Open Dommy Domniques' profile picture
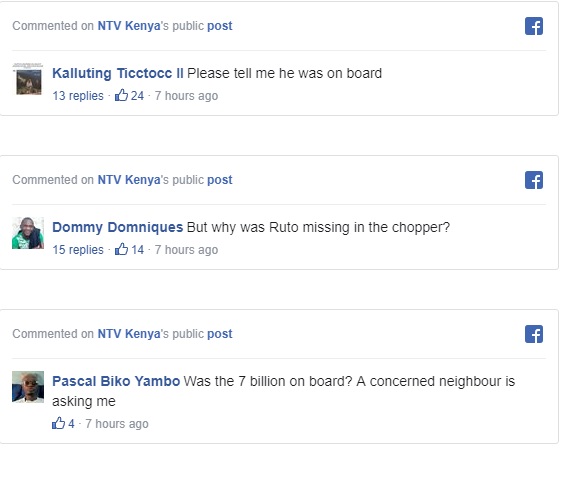 28,233
